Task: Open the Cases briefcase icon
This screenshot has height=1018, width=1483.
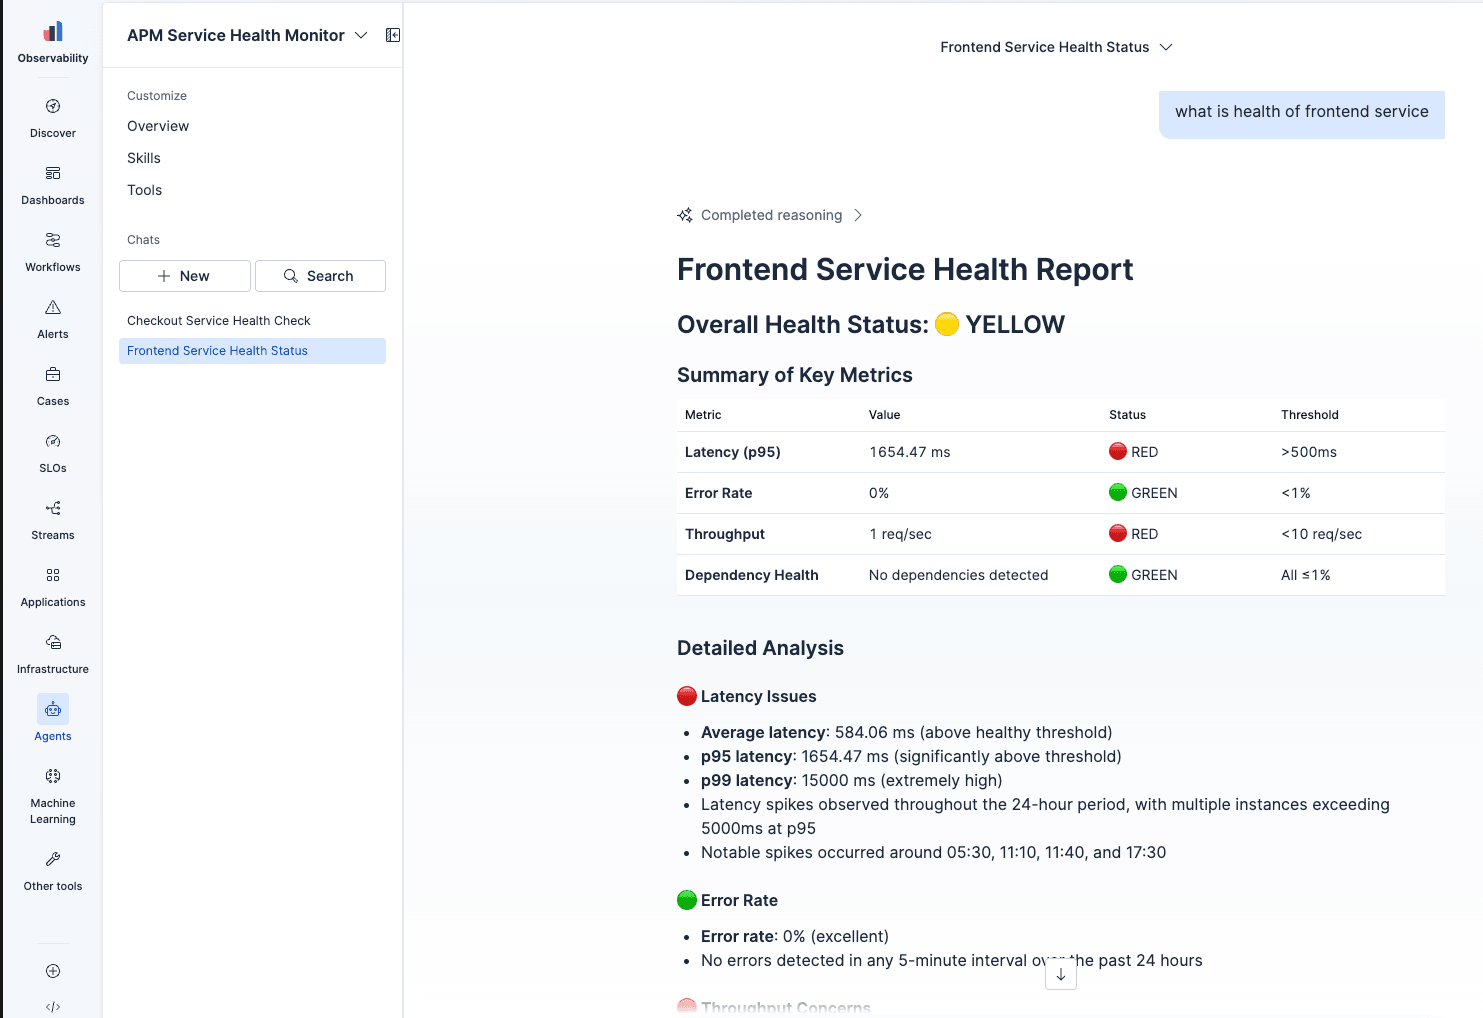Action: click(53, 374)
